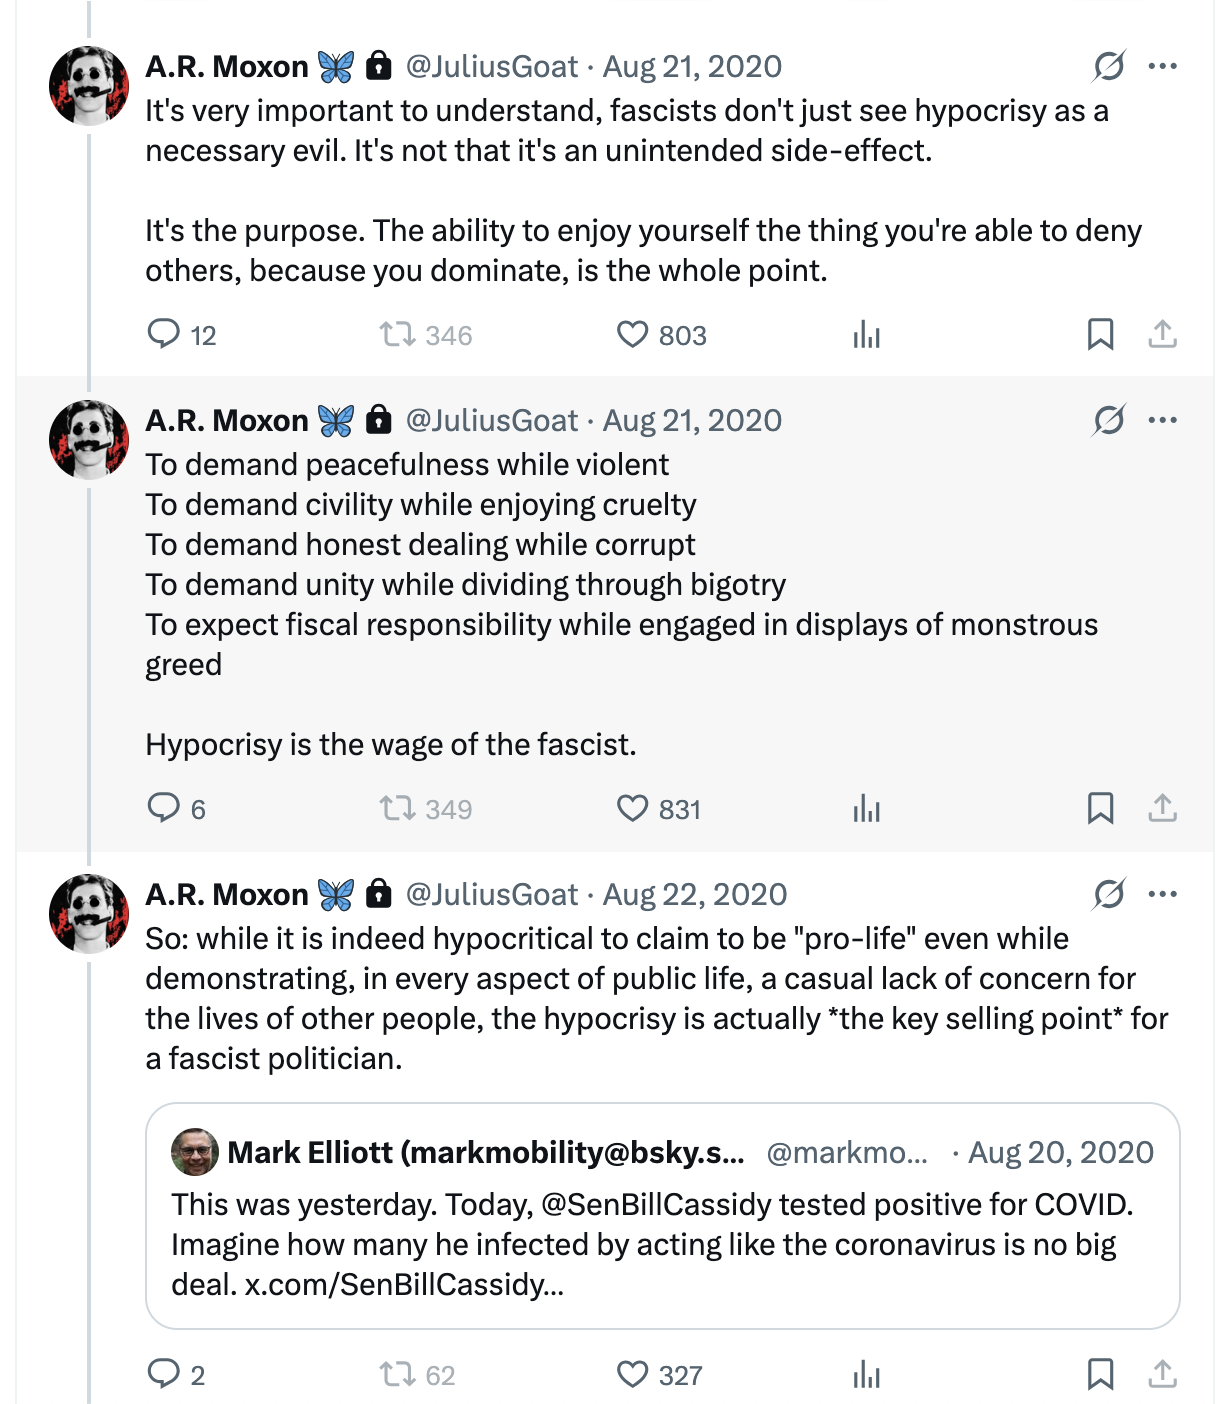This screenshot has width=1230, height=1404.
Task: Reply to the "very important to understand" tweet
Action: [163, 334]
